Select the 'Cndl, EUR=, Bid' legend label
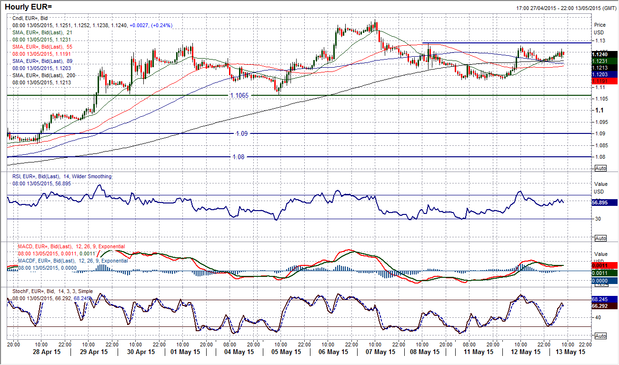The width and height of the screenshot is (619, 365). point(30,18)
